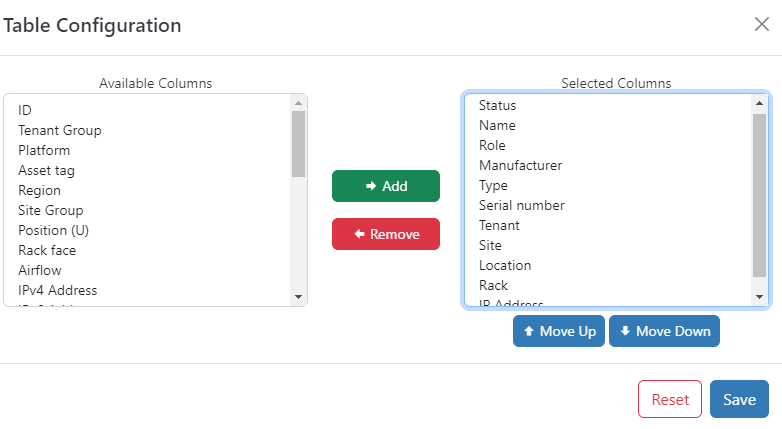
Task: Click the green Add button
Action: tap(386, 186)
